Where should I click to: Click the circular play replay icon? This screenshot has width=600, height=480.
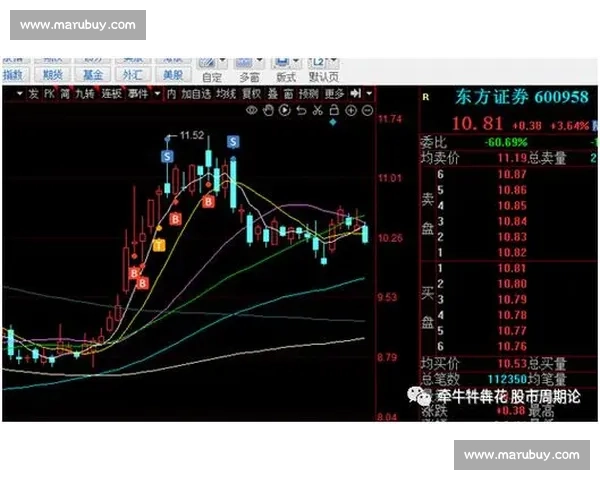pyautogui.click(x=284, y=111)
